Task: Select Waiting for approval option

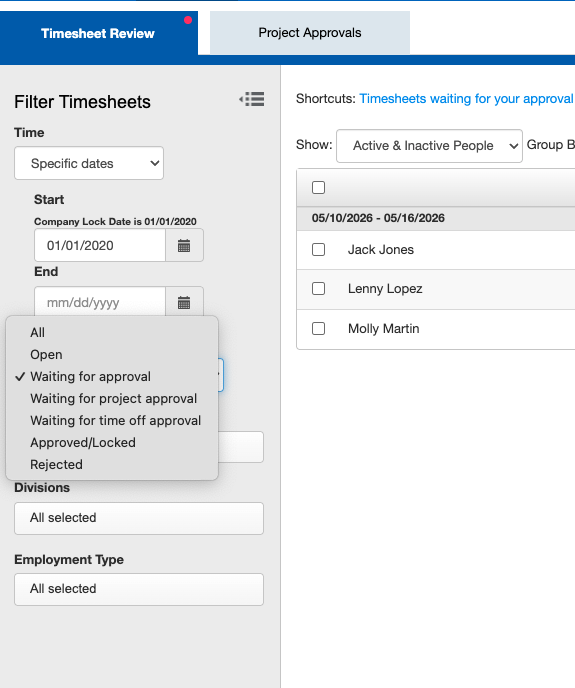Action: click(112, 376)
